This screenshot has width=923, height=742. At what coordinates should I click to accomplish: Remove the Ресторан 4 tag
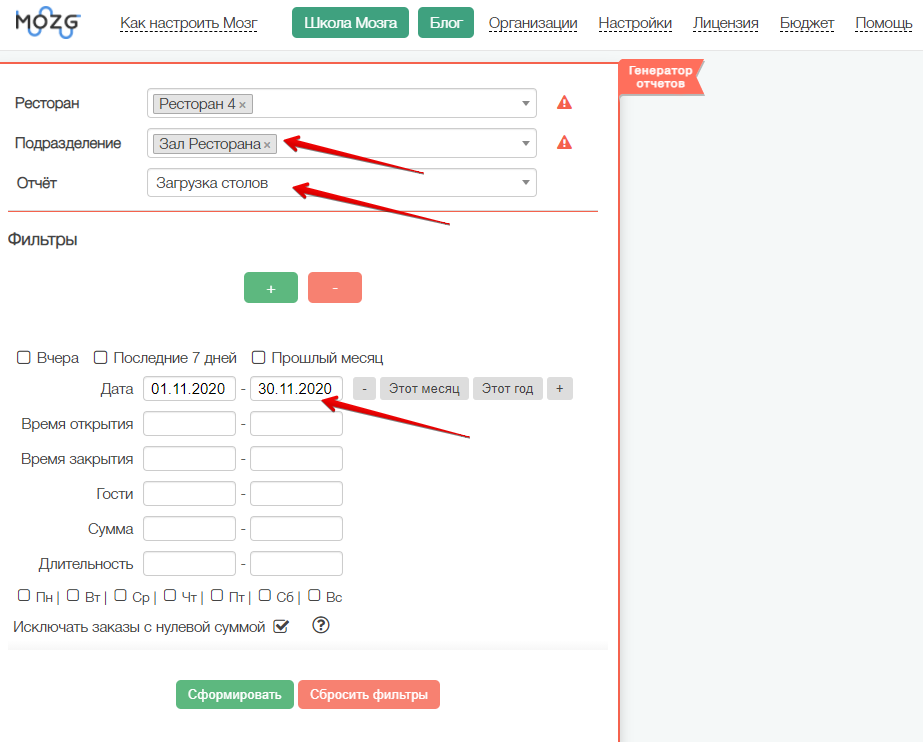pos(242,105)
